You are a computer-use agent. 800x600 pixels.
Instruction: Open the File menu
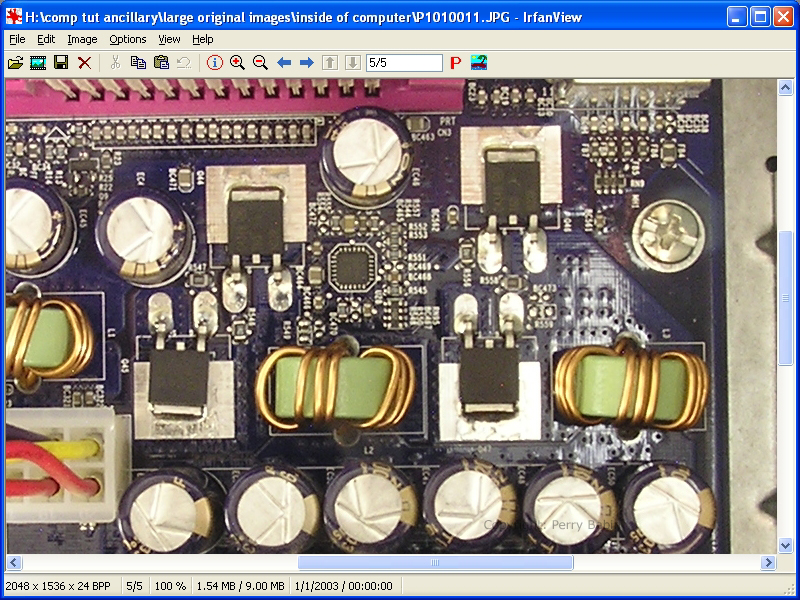[x=17, y=39]
